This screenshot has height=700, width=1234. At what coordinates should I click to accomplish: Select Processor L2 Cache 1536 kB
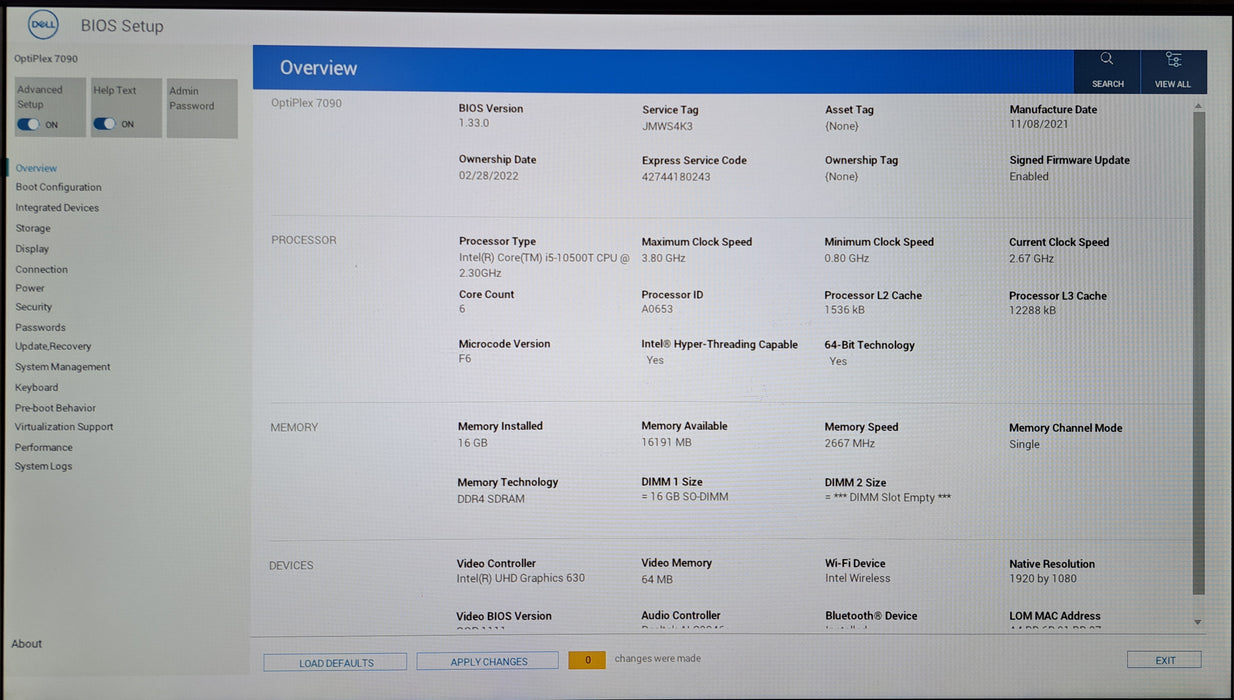tap(845, 310)
